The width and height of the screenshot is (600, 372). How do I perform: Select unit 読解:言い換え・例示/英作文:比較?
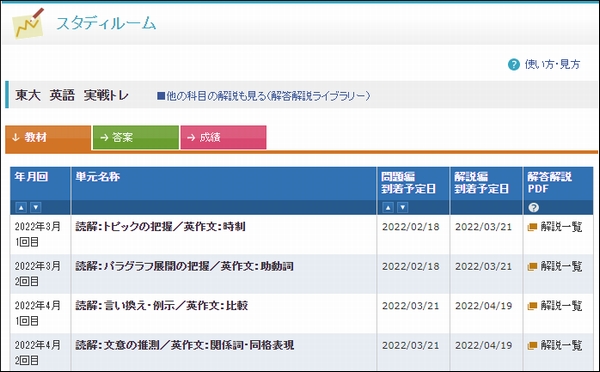pos(161,305)
